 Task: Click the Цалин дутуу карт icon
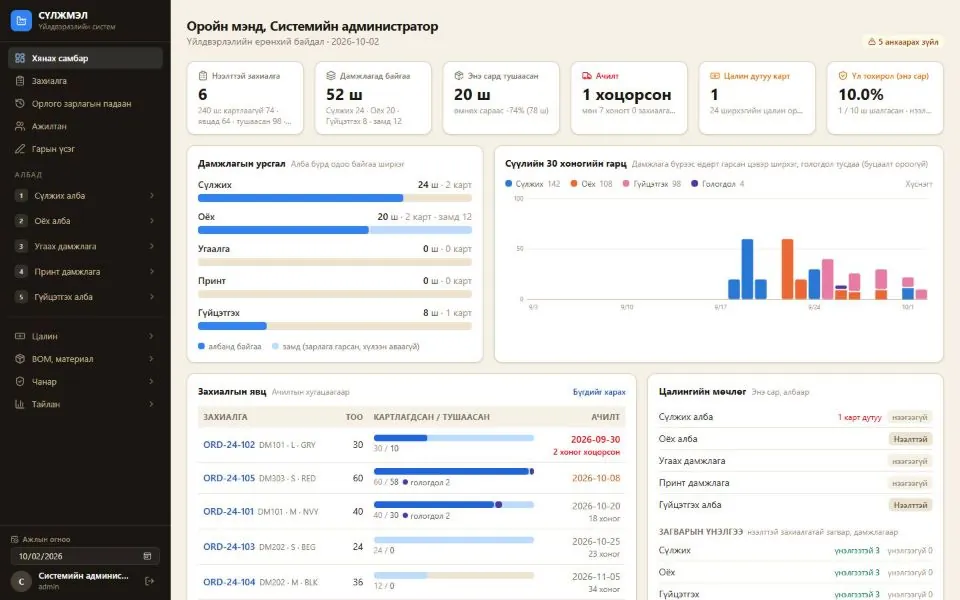point(714,76)
